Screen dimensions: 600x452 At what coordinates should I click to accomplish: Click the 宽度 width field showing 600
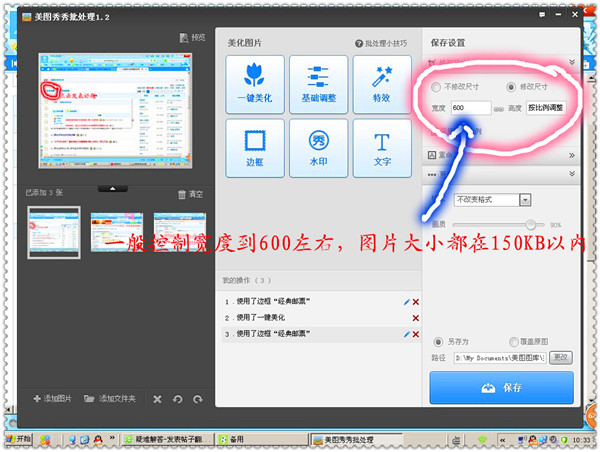pos(471,108)
